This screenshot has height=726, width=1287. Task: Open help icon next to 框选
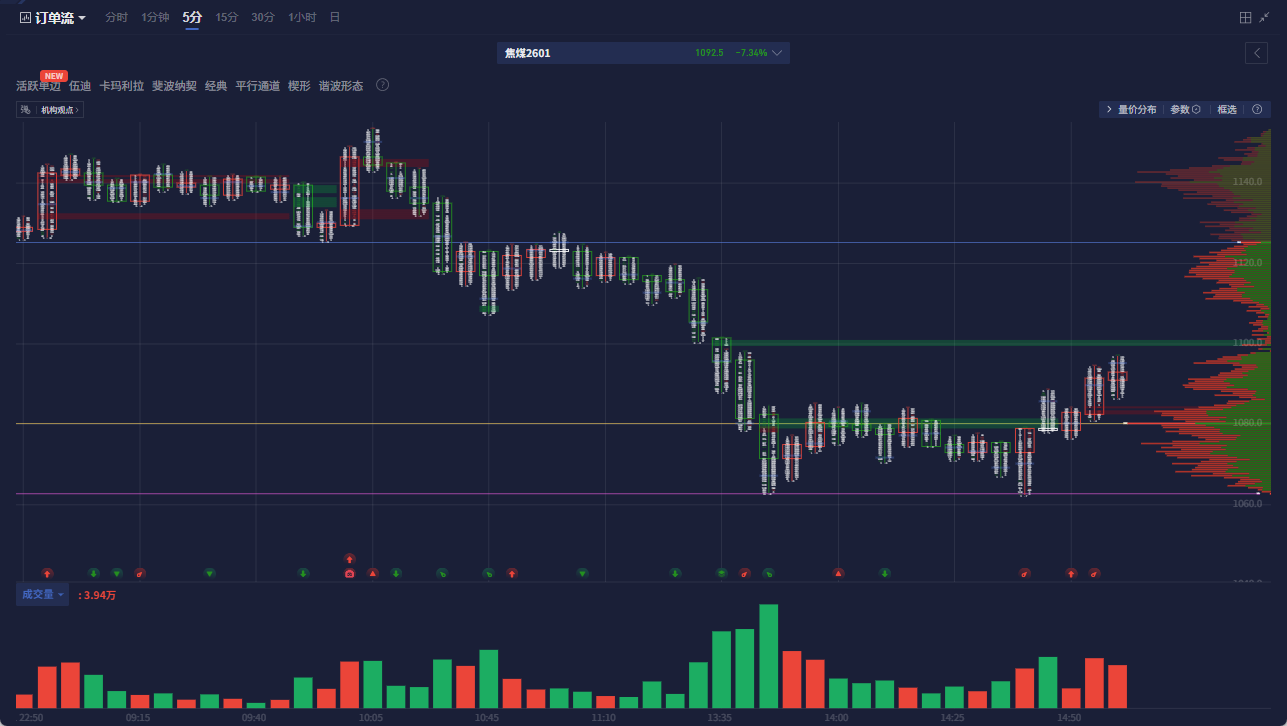(1257, 110)
